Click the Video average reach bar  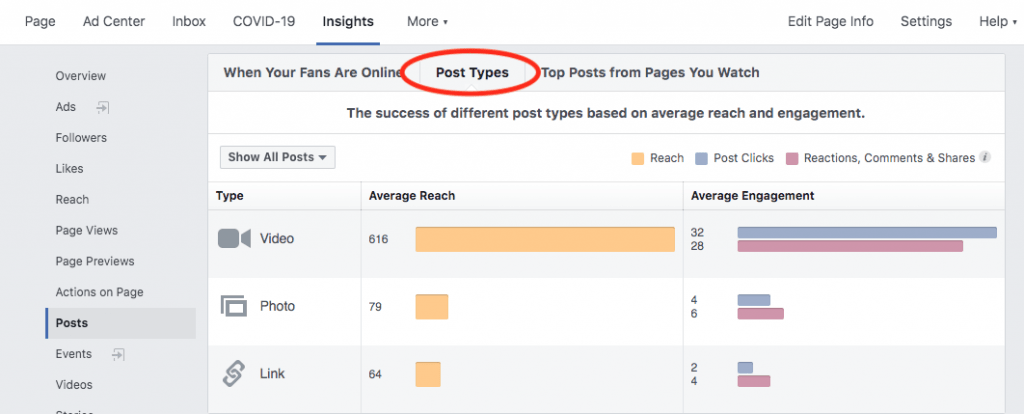[x=545, y=239]
